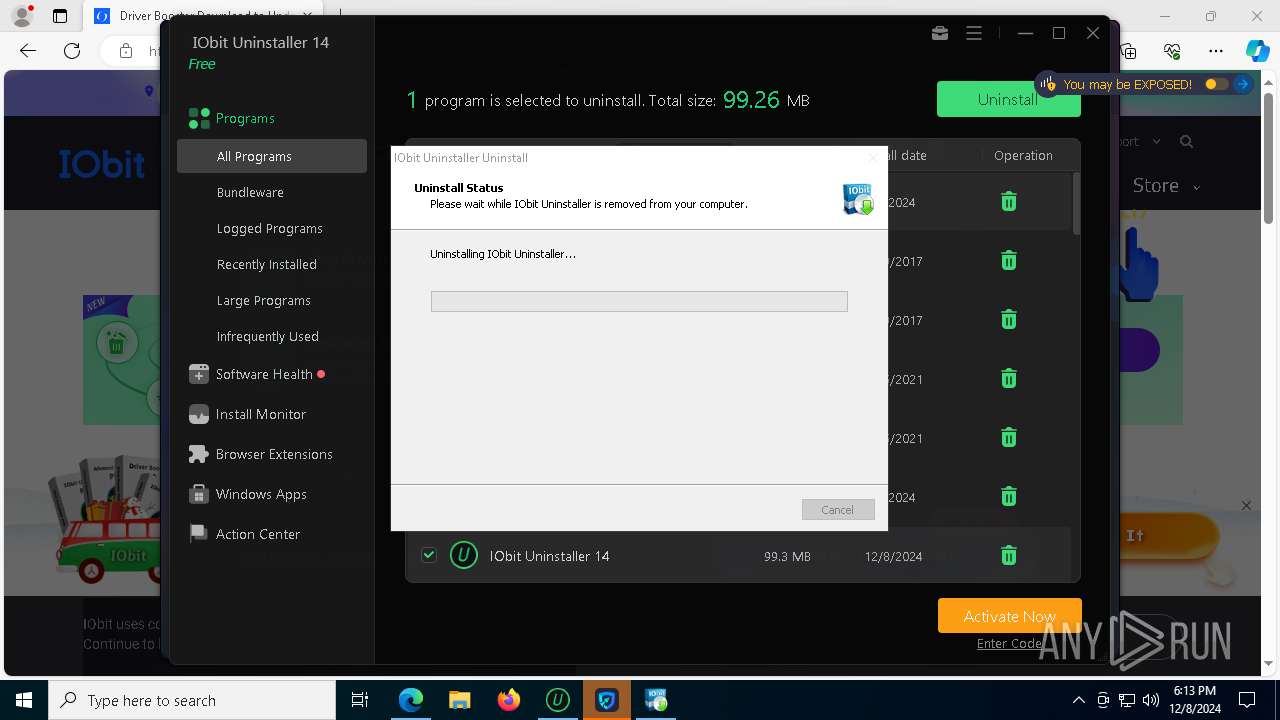Select Logged Programs in sidebar
The width and height of the screenshot is (1280, 720).
click(x=270, y=228)
